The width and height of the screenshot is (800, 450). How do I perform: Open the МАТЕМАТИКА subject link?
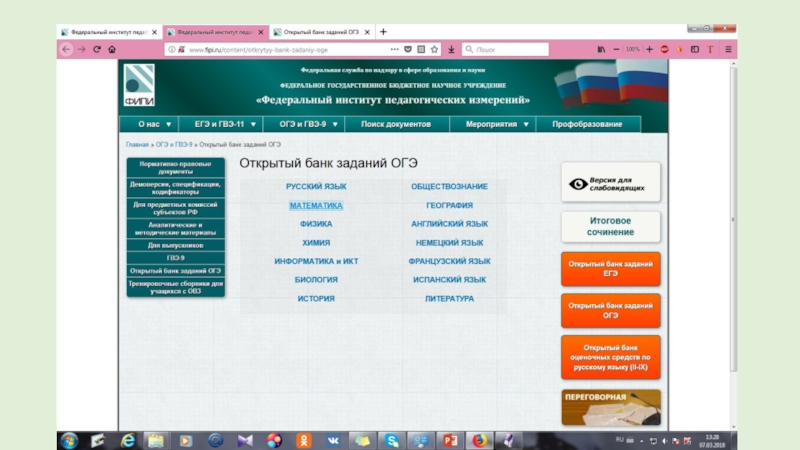(316, 205)
